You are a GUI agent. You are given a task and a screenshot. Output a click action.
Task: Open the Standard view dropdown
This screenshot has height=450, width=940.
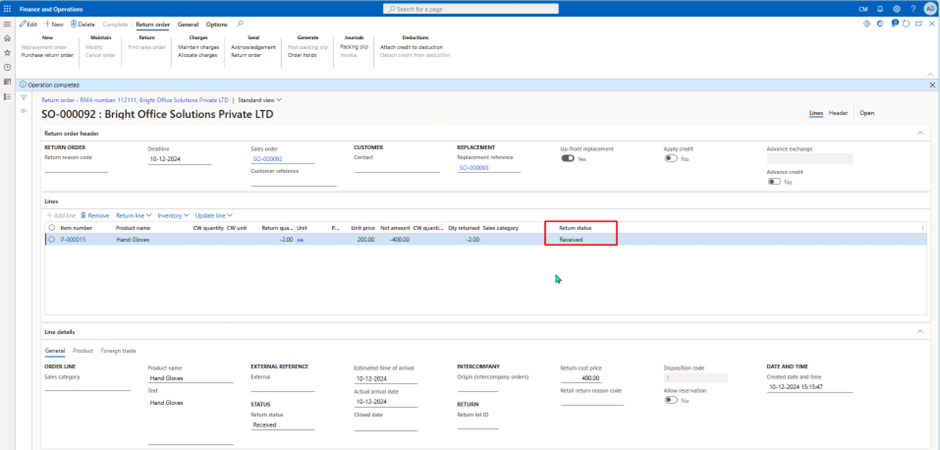260,100
